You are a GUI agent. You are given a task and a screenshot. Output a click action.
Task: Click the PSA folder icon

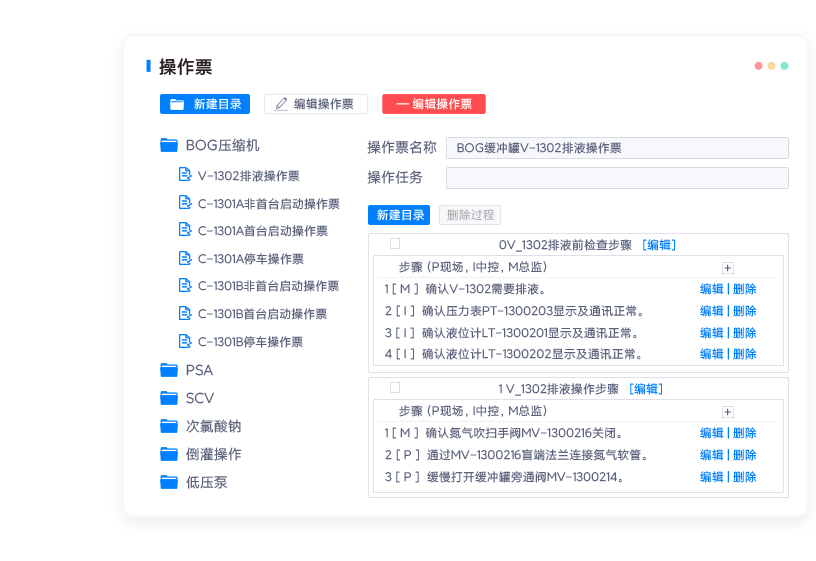point(169,370)
